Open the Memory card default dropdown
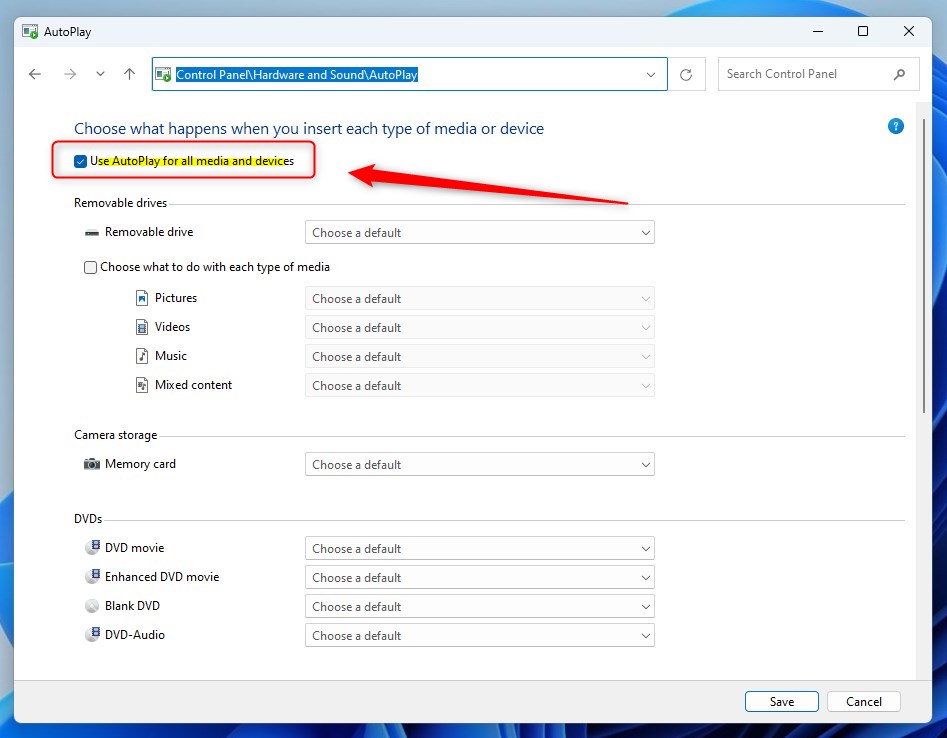947x738 pixels. 479,465
